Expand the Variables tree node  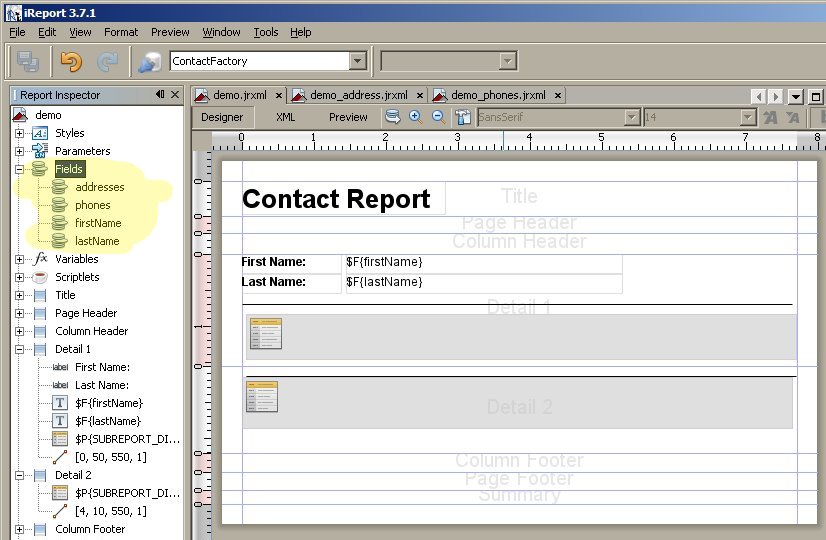[x=19, y=259]
